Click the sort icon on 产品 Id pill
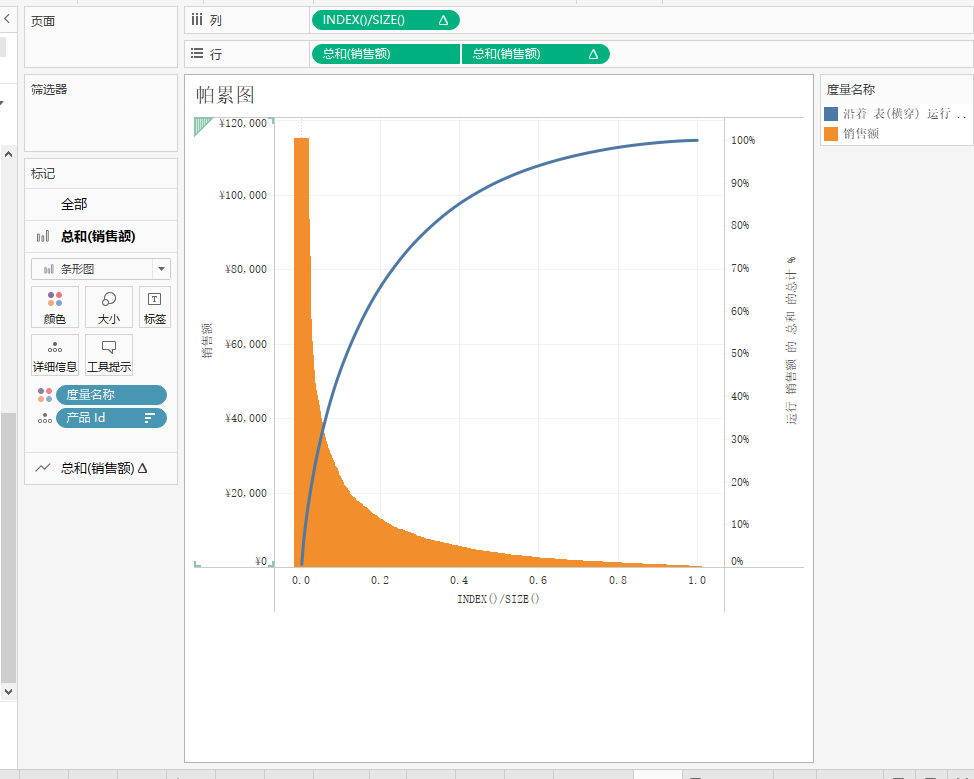974x779 pixels. pos(150,418)
